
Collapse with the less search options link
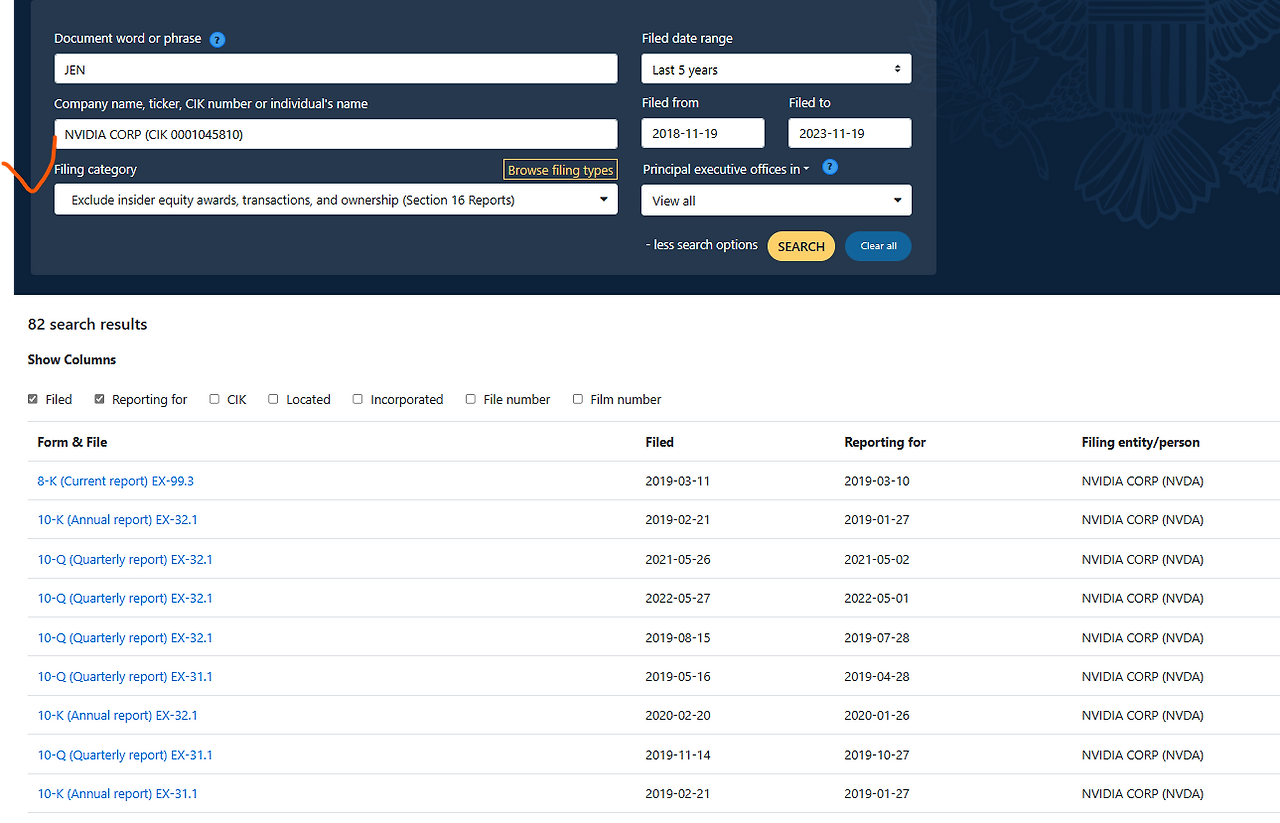pyautogui.click(x=702, y=245)
